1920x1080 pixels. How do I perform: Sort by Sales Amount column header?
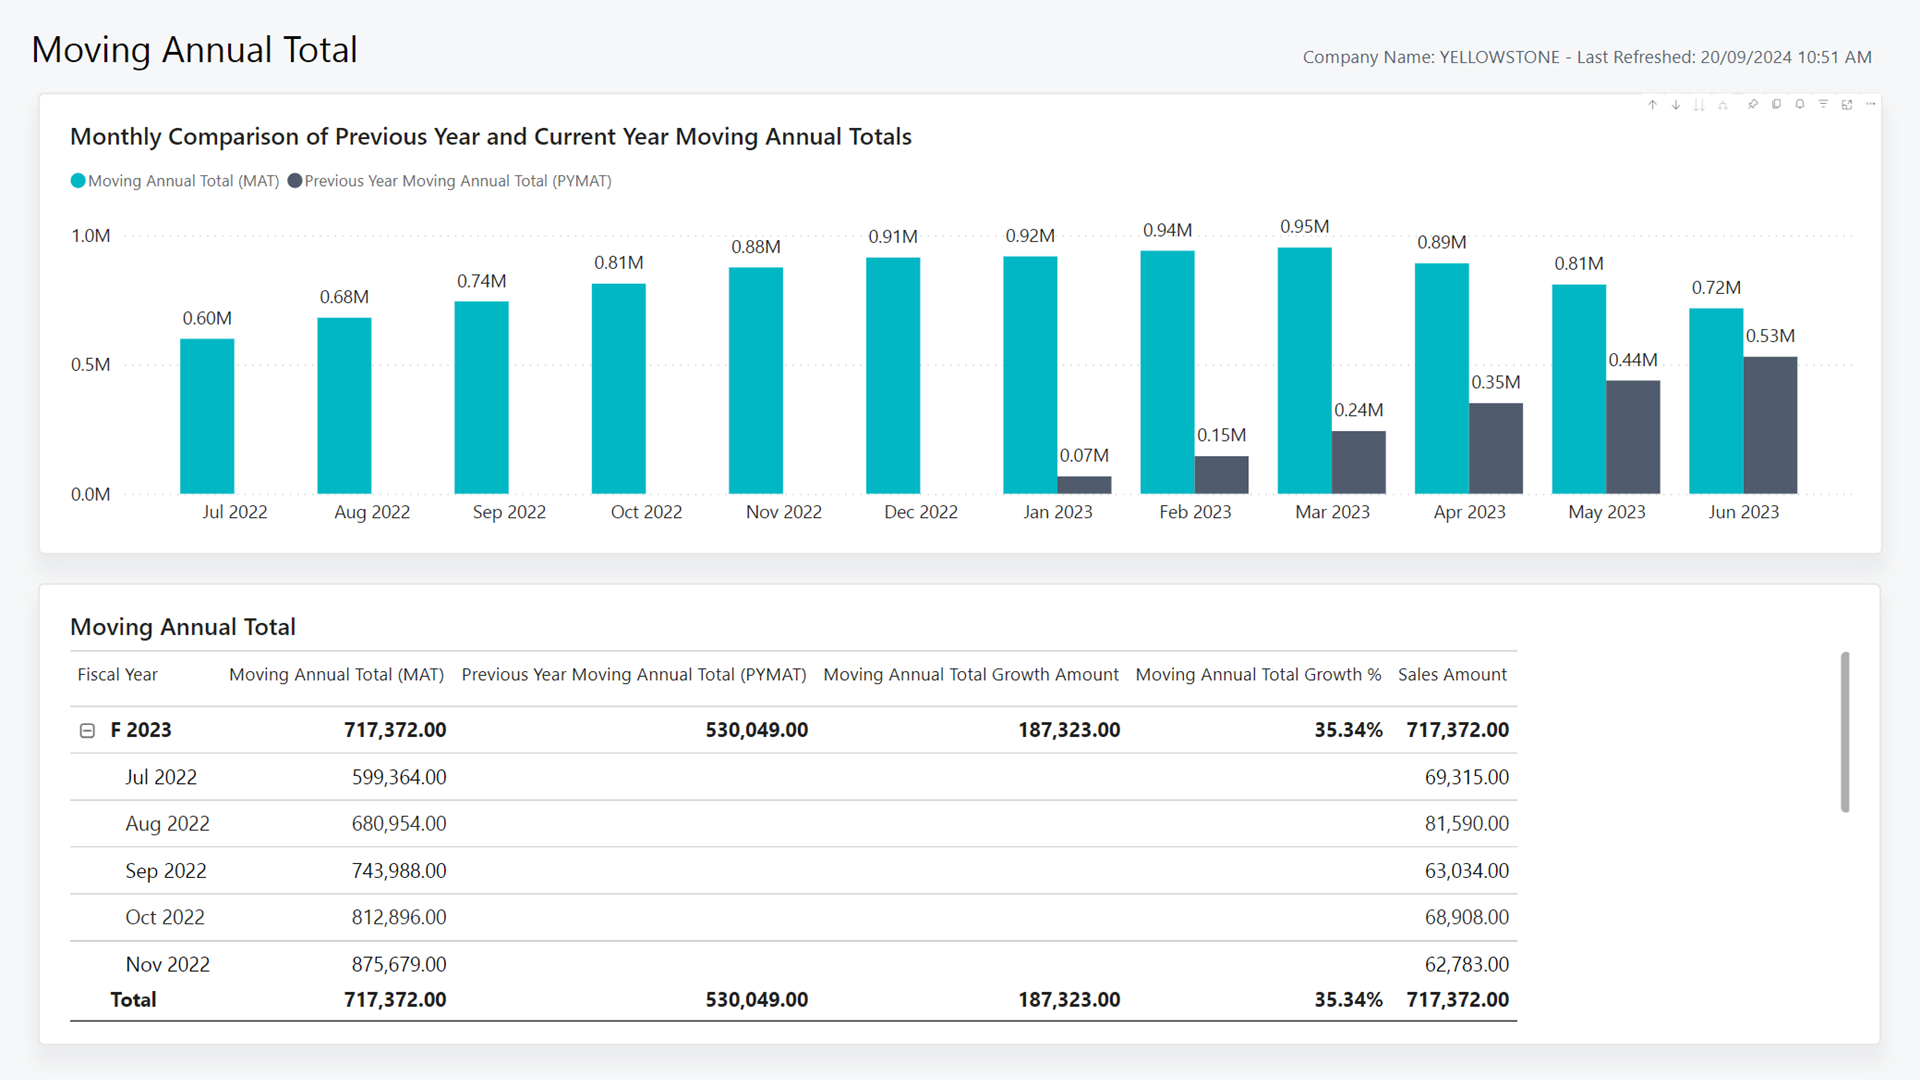click(x=1452, y=675)
